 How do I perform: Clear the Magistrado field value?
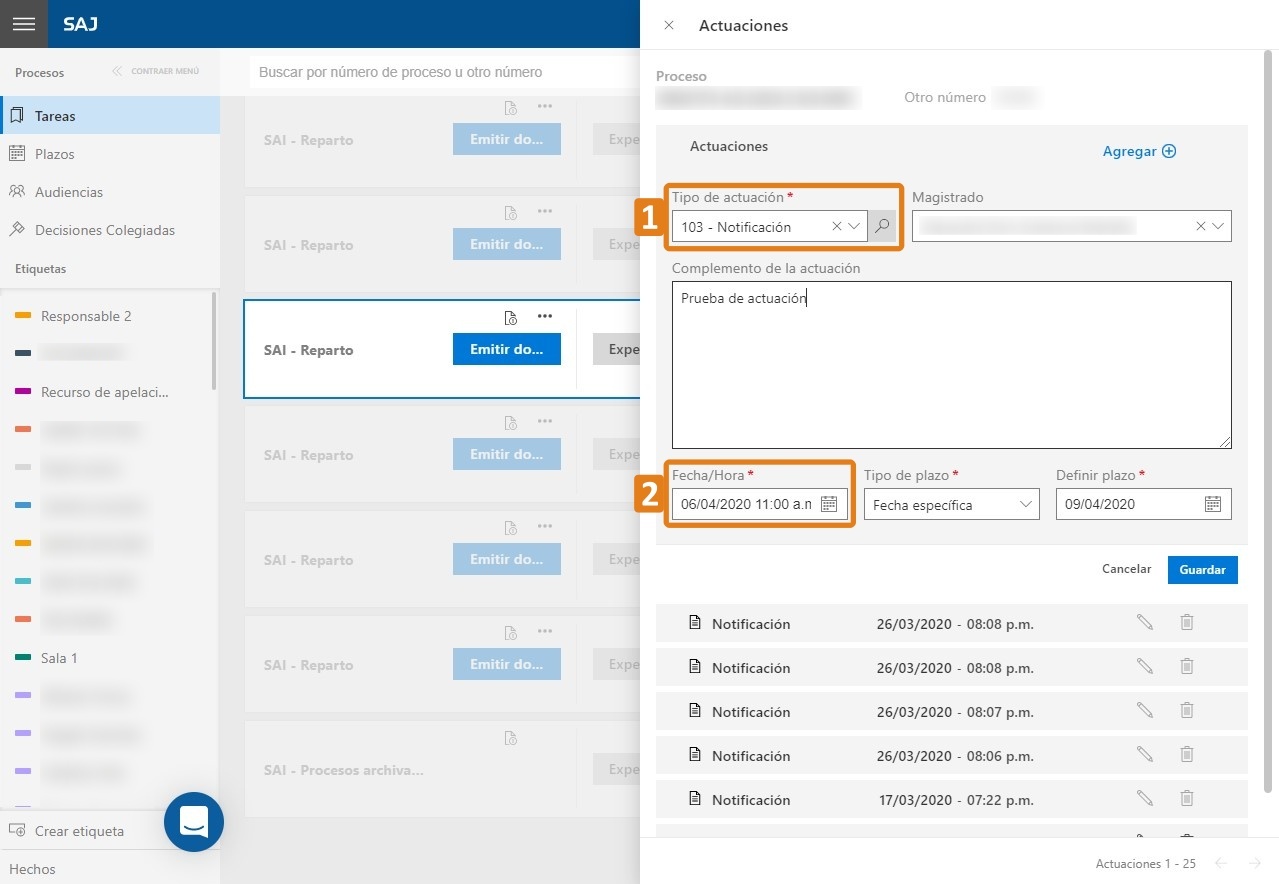[x=1201, y=227]
